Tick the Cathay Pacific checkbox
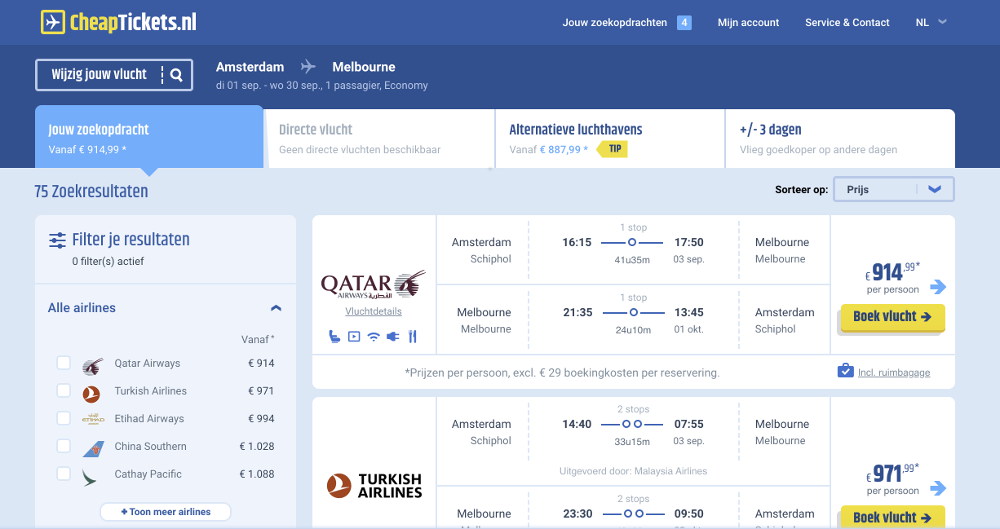This screenshot has height=529, width=1000. coord(63,473)
